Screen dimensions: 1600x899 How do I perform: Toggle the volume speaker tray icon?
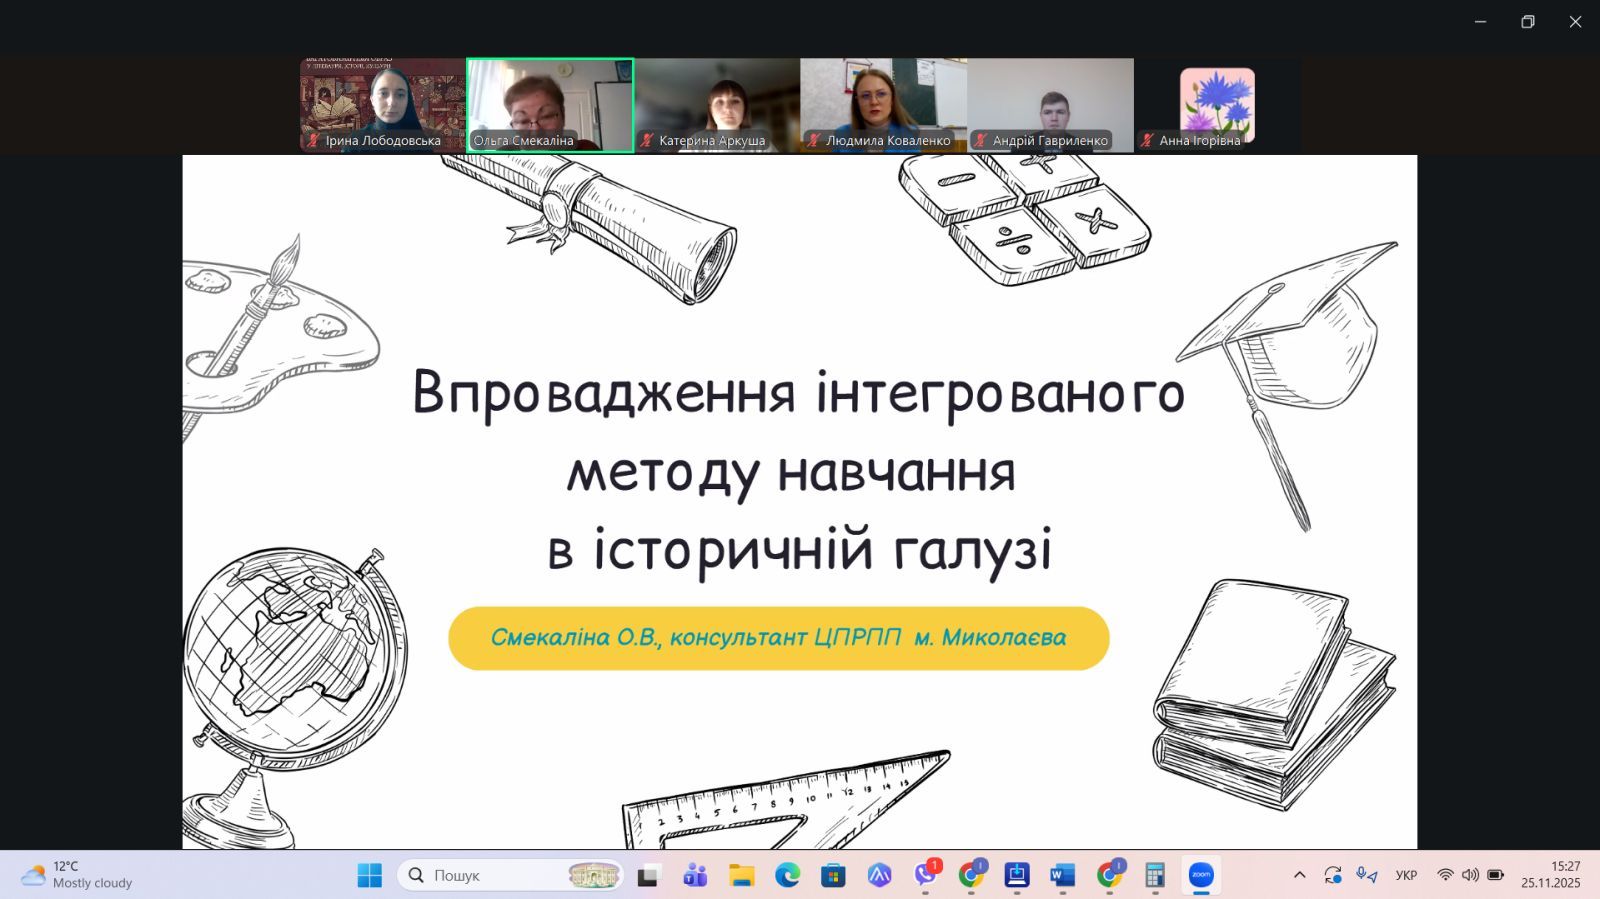(1470, 875)
